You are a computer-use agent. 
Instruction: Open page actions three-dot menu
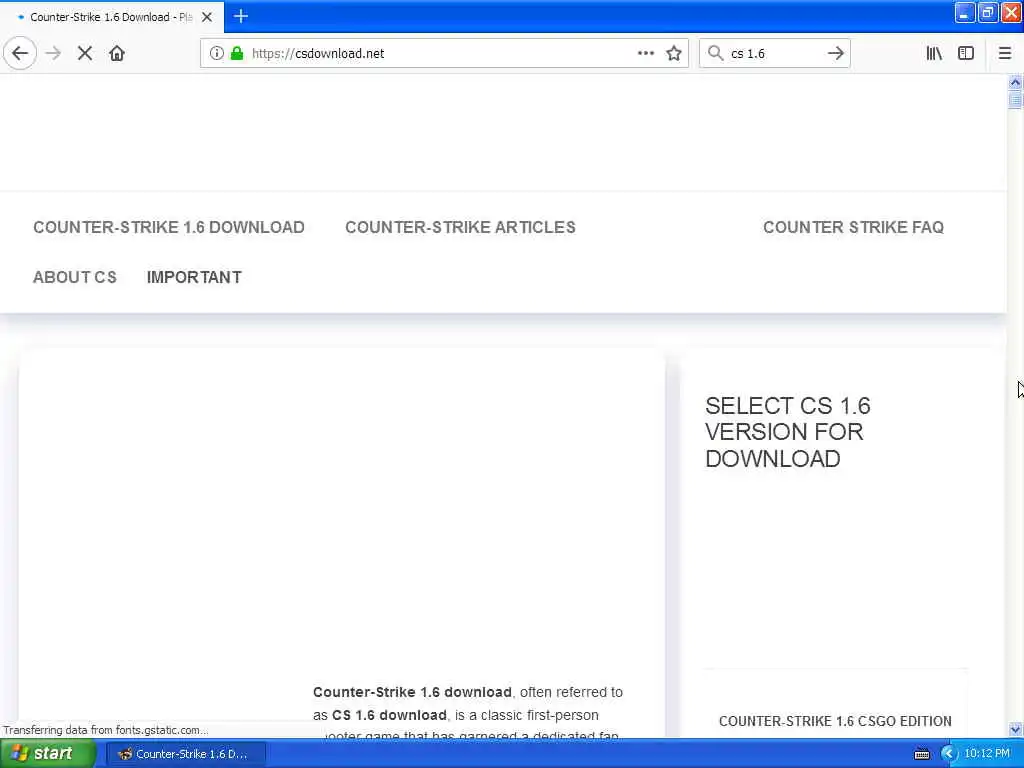click(646, 54)
